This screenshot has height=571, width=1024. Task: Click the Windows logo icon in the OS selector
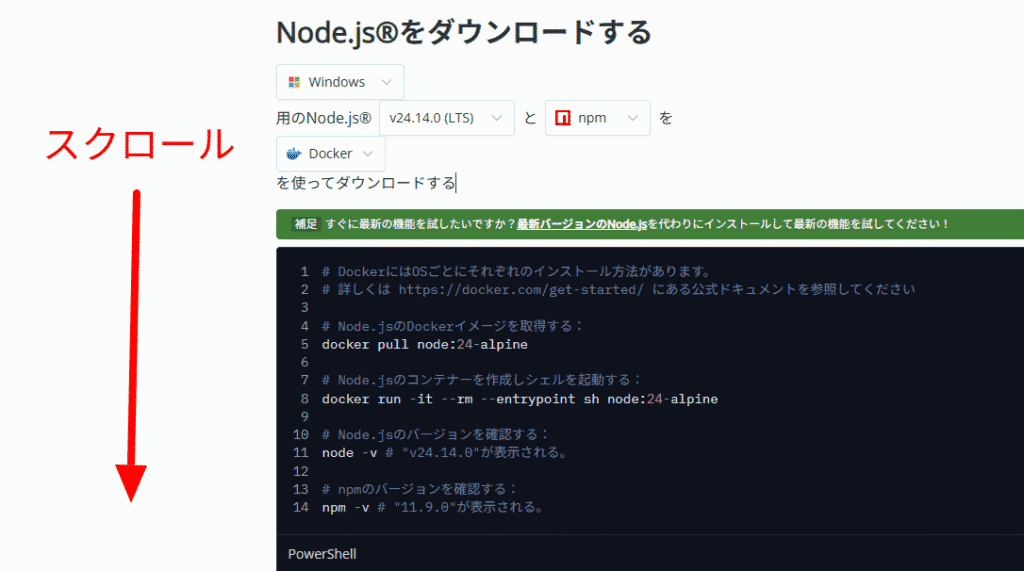coord(294,82)
